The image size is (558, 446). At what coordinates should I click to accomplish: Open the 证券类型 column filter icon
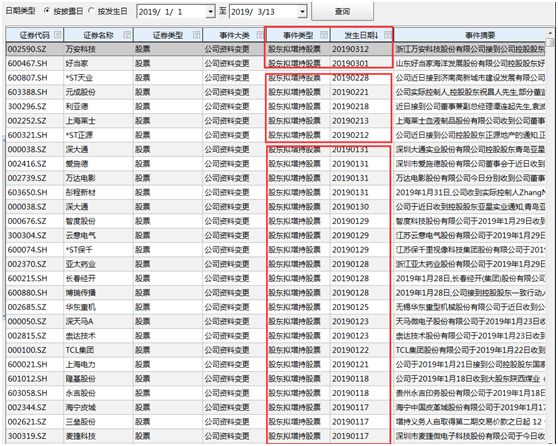click(196, 35)
